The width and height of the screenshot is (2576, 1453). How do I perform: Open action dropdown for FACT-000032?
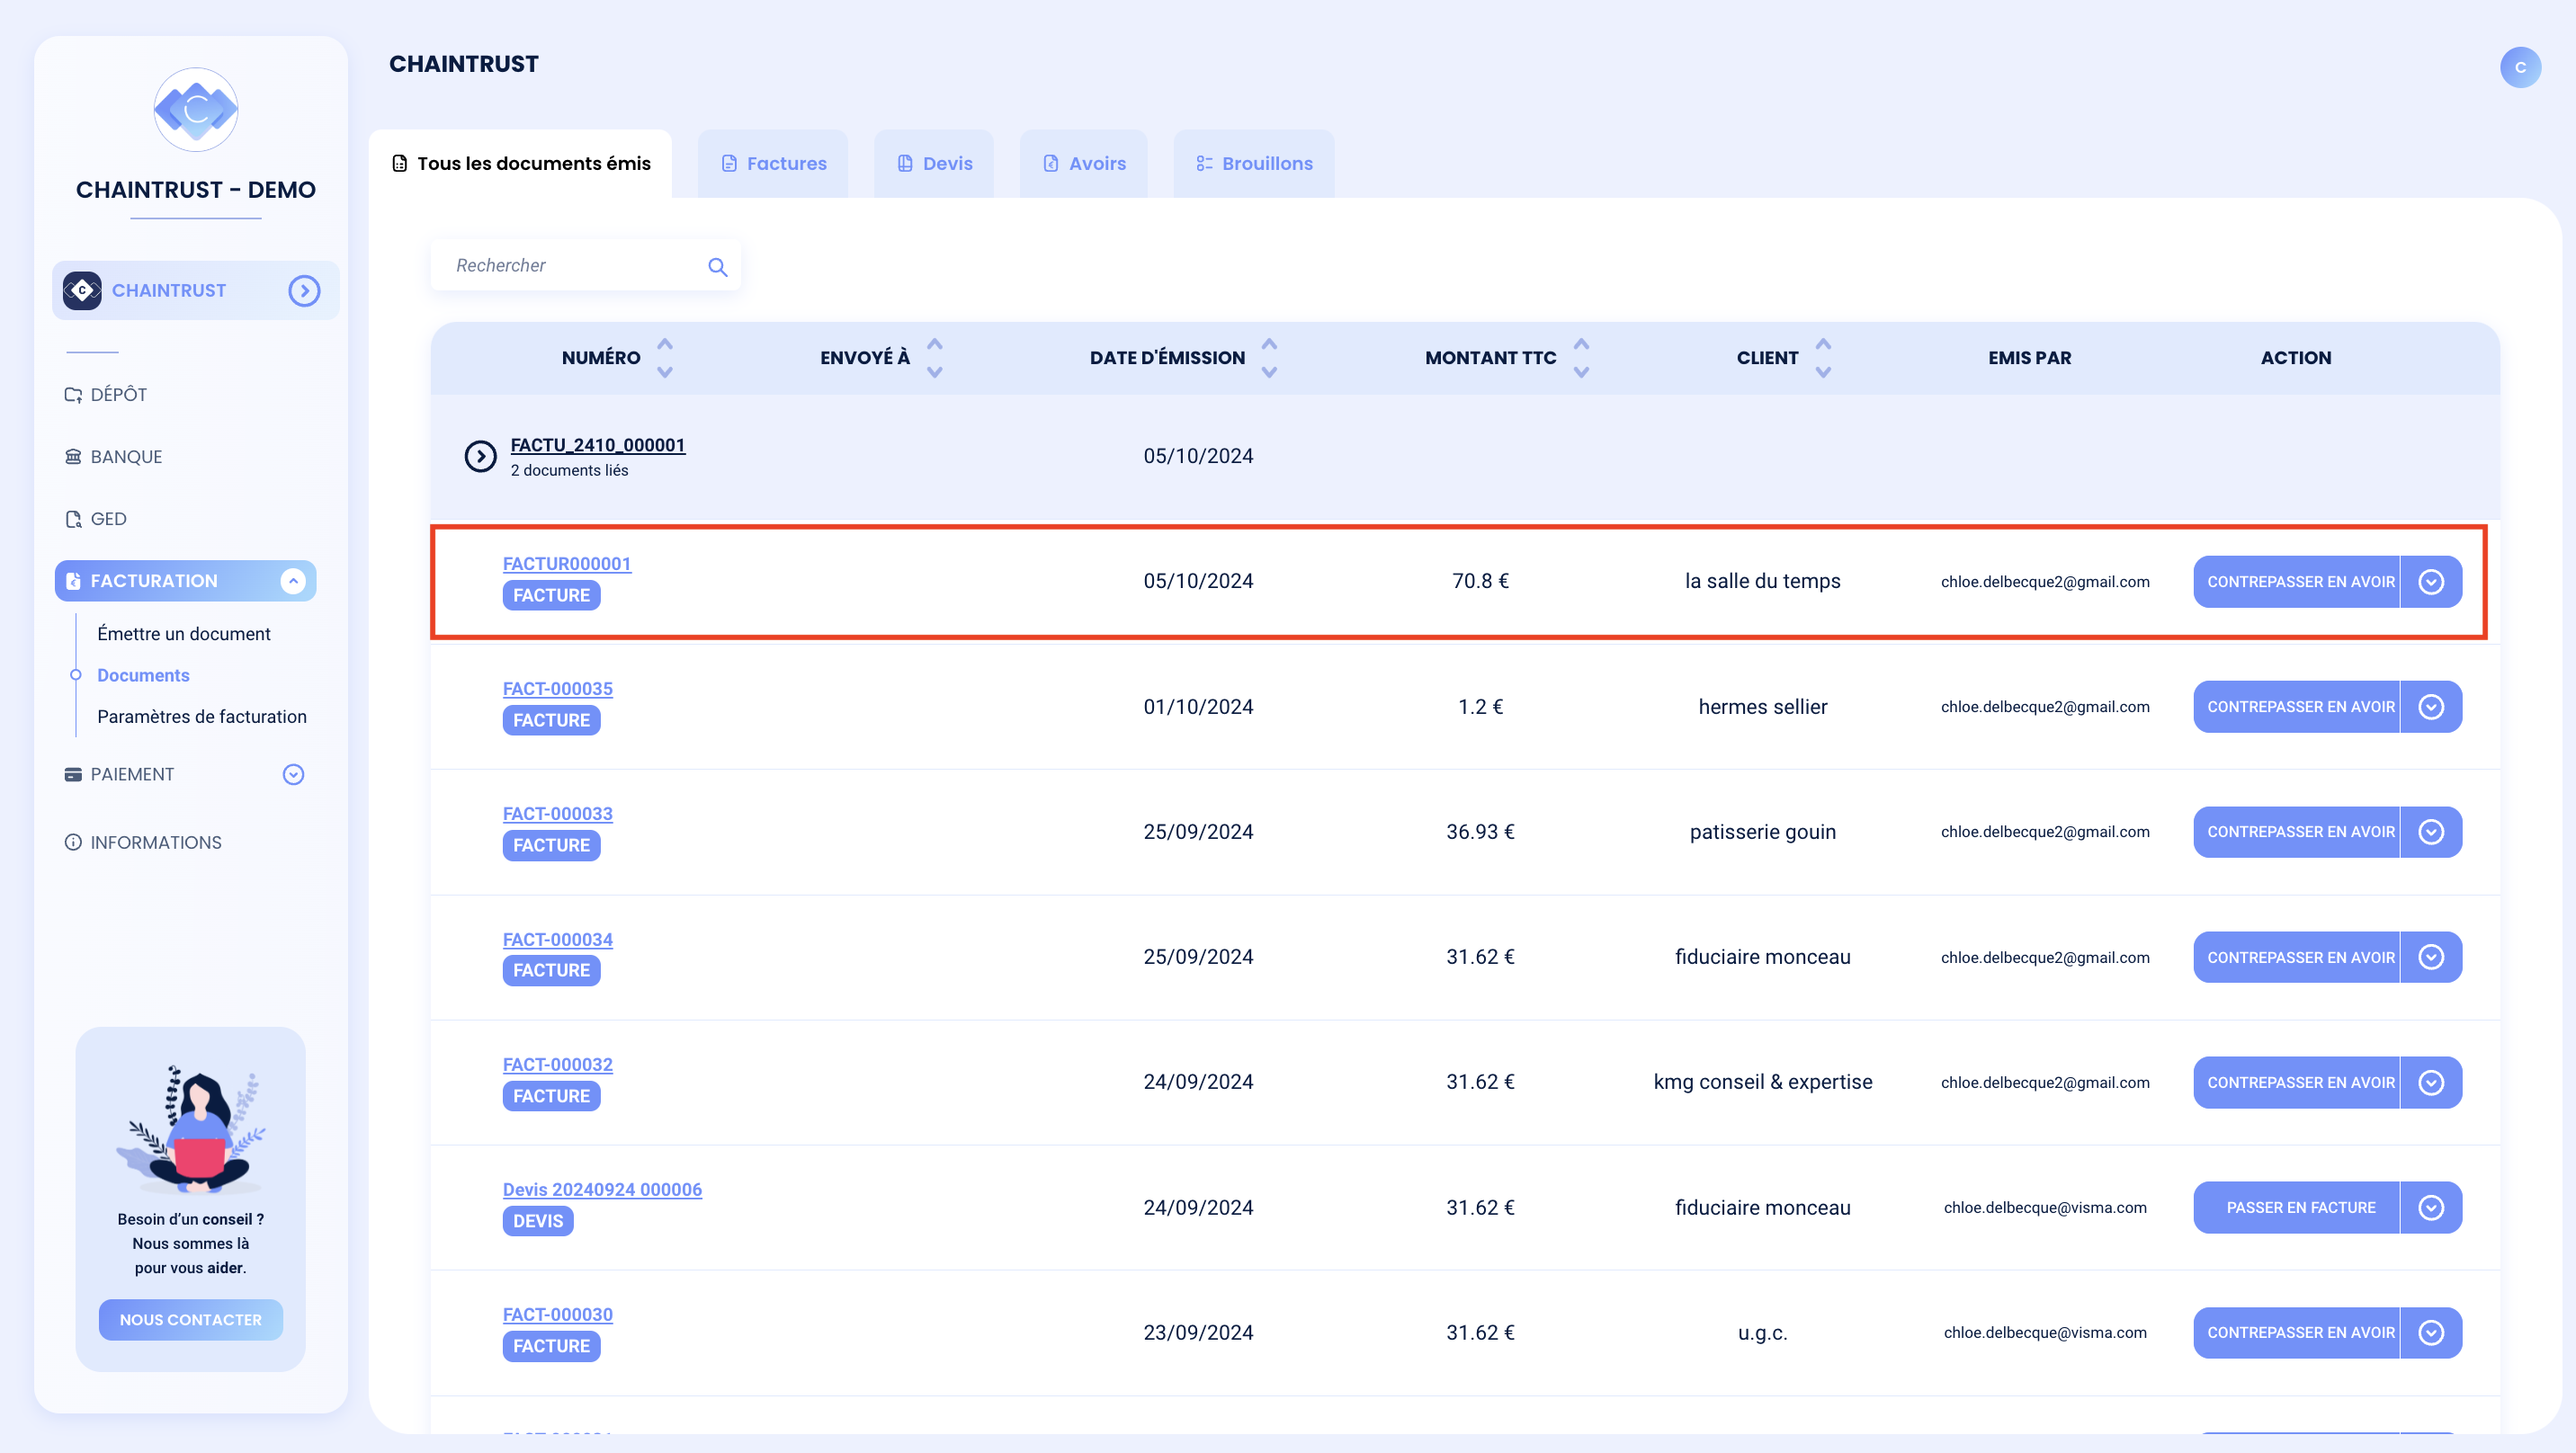pyautogui.click(x=2431, y=1083)
